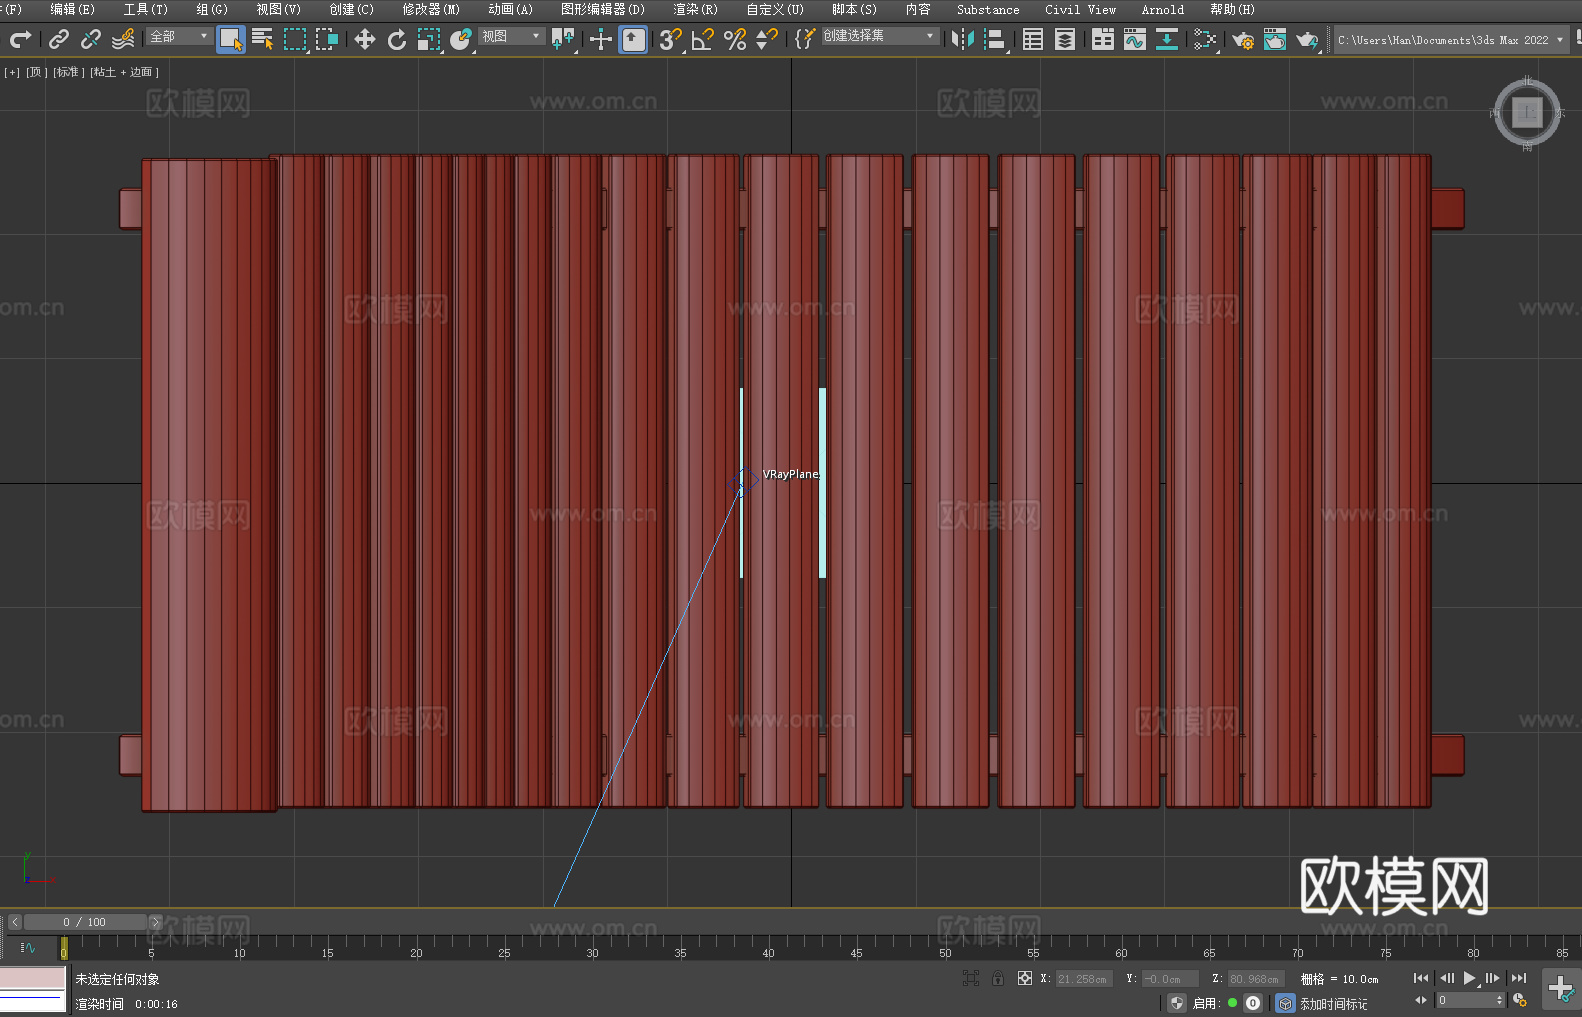The width and height of the screenshot is (1582, 1017).
Task: Click Edit Named Selection Sets icon
Action: tap(804, 39)
